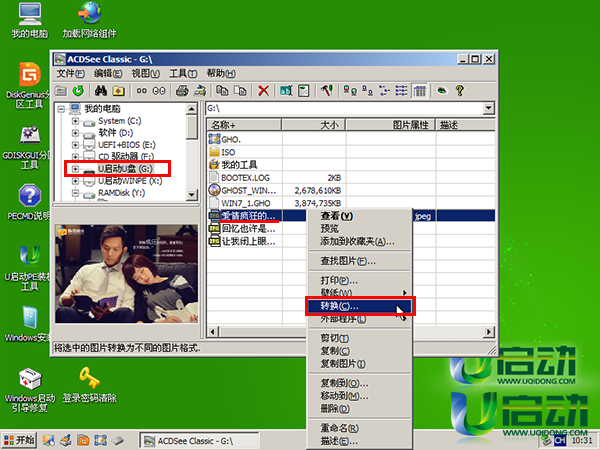This screenshot has height=450, width=600.
Task: Sort by the 大小 column header
Action: point(314,125)
